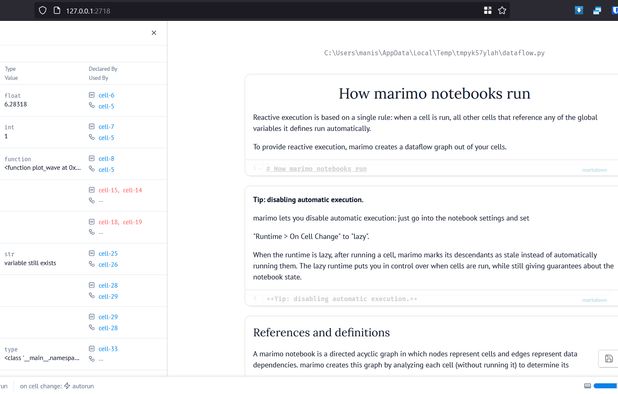
Task: Click the declared-by icon next to cell-6
Action: 92,95
